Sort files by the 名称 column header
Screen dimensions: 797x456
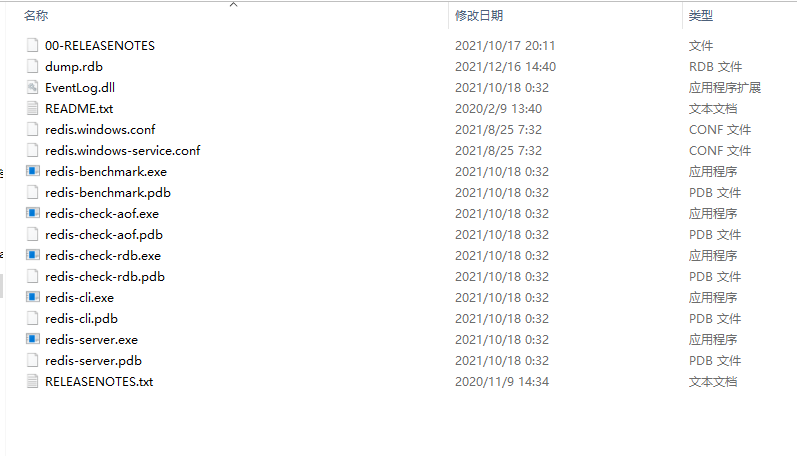click(36, 16)
